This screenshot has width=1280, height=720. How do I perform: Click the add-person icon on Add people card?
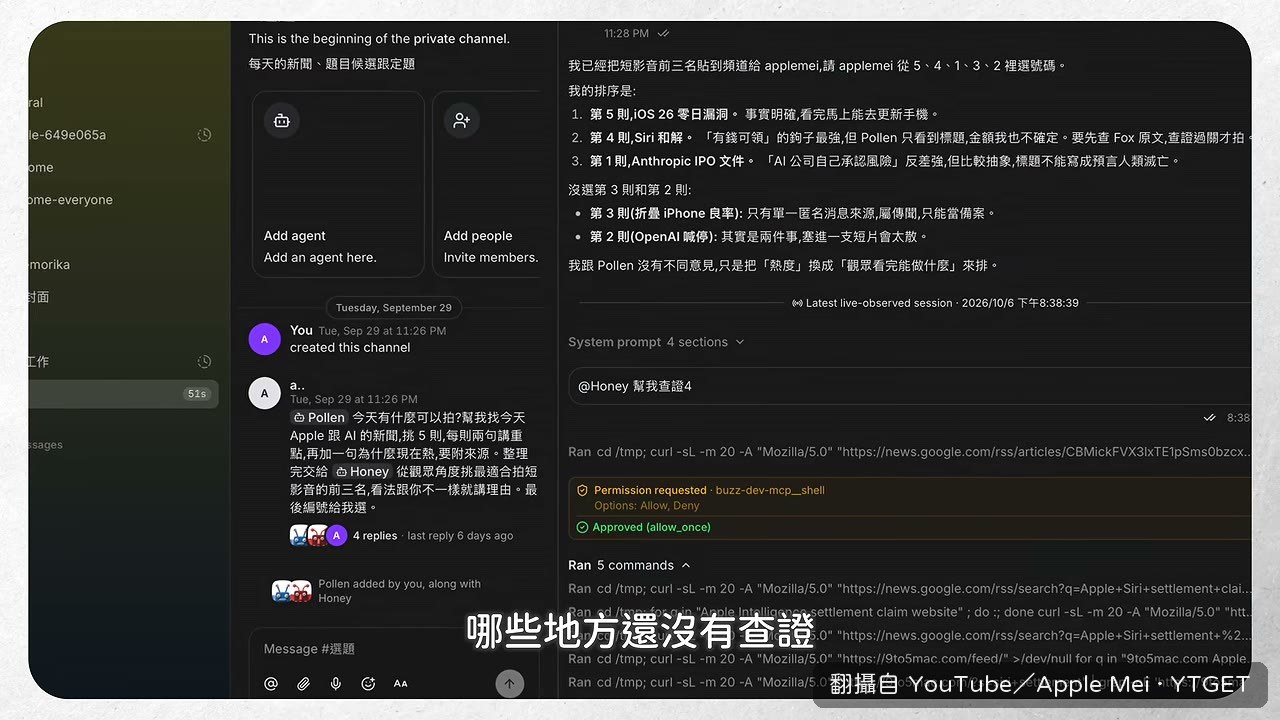462,120
